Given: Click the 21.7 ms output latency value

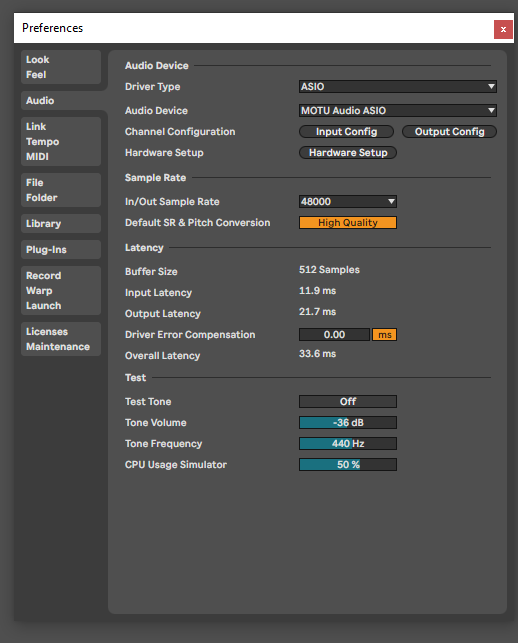Looking at the screenshot, I should click(317, 312).
